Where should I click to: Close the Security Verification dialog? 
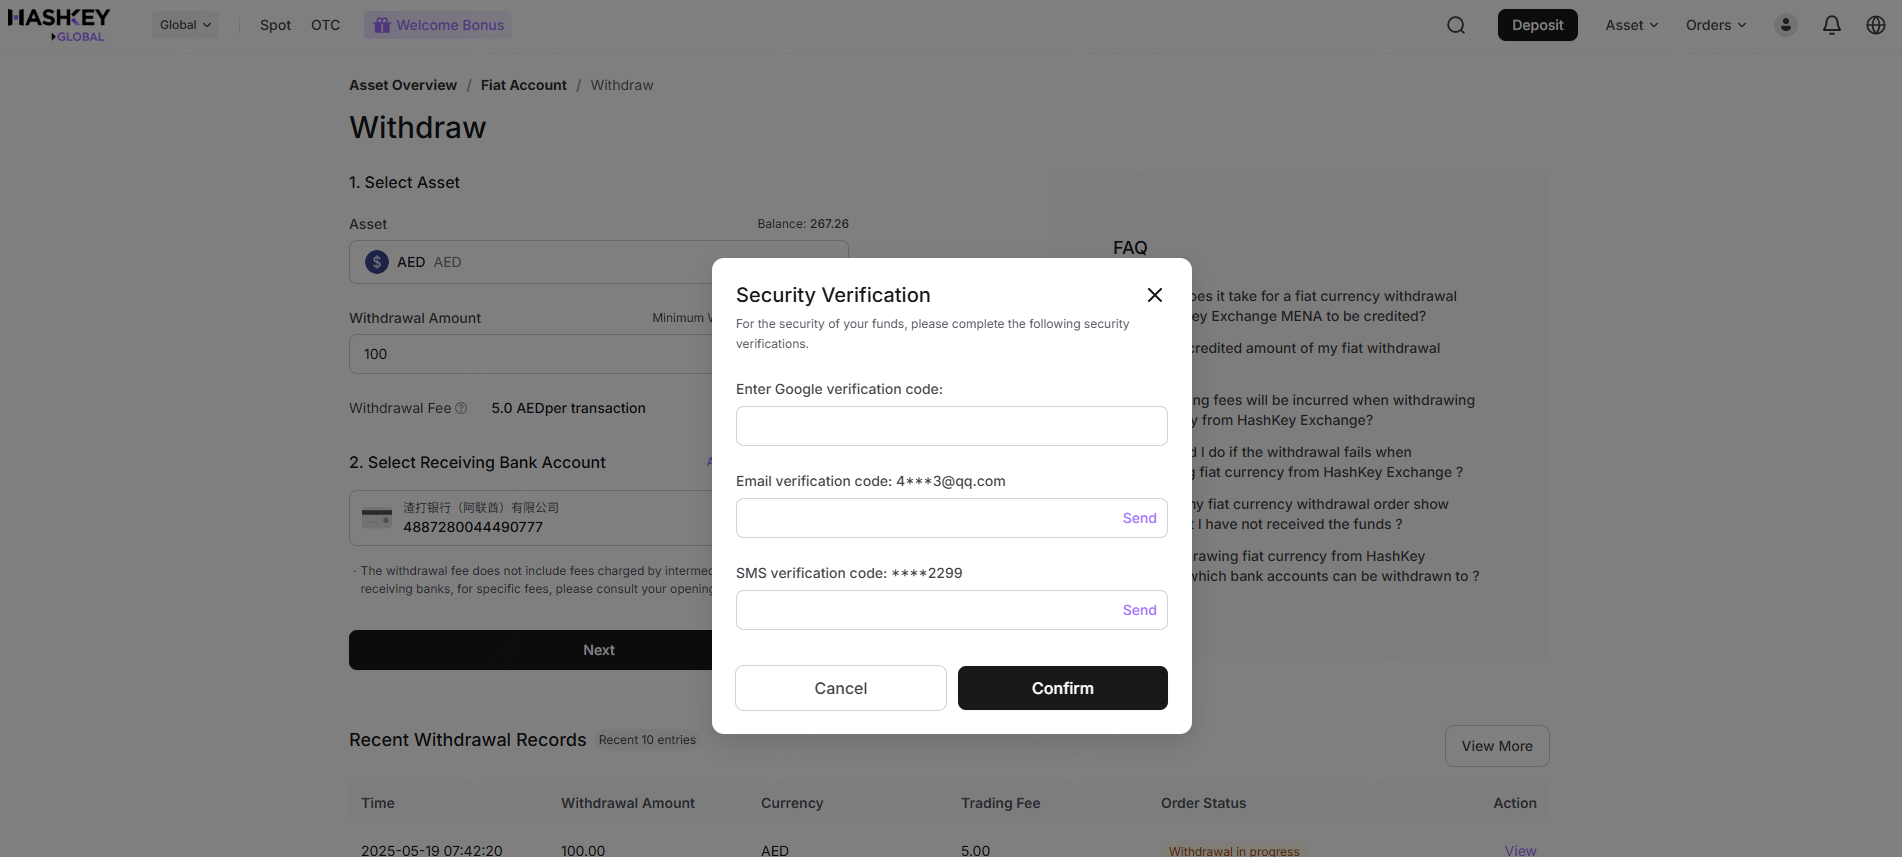tap(1155, 295)
